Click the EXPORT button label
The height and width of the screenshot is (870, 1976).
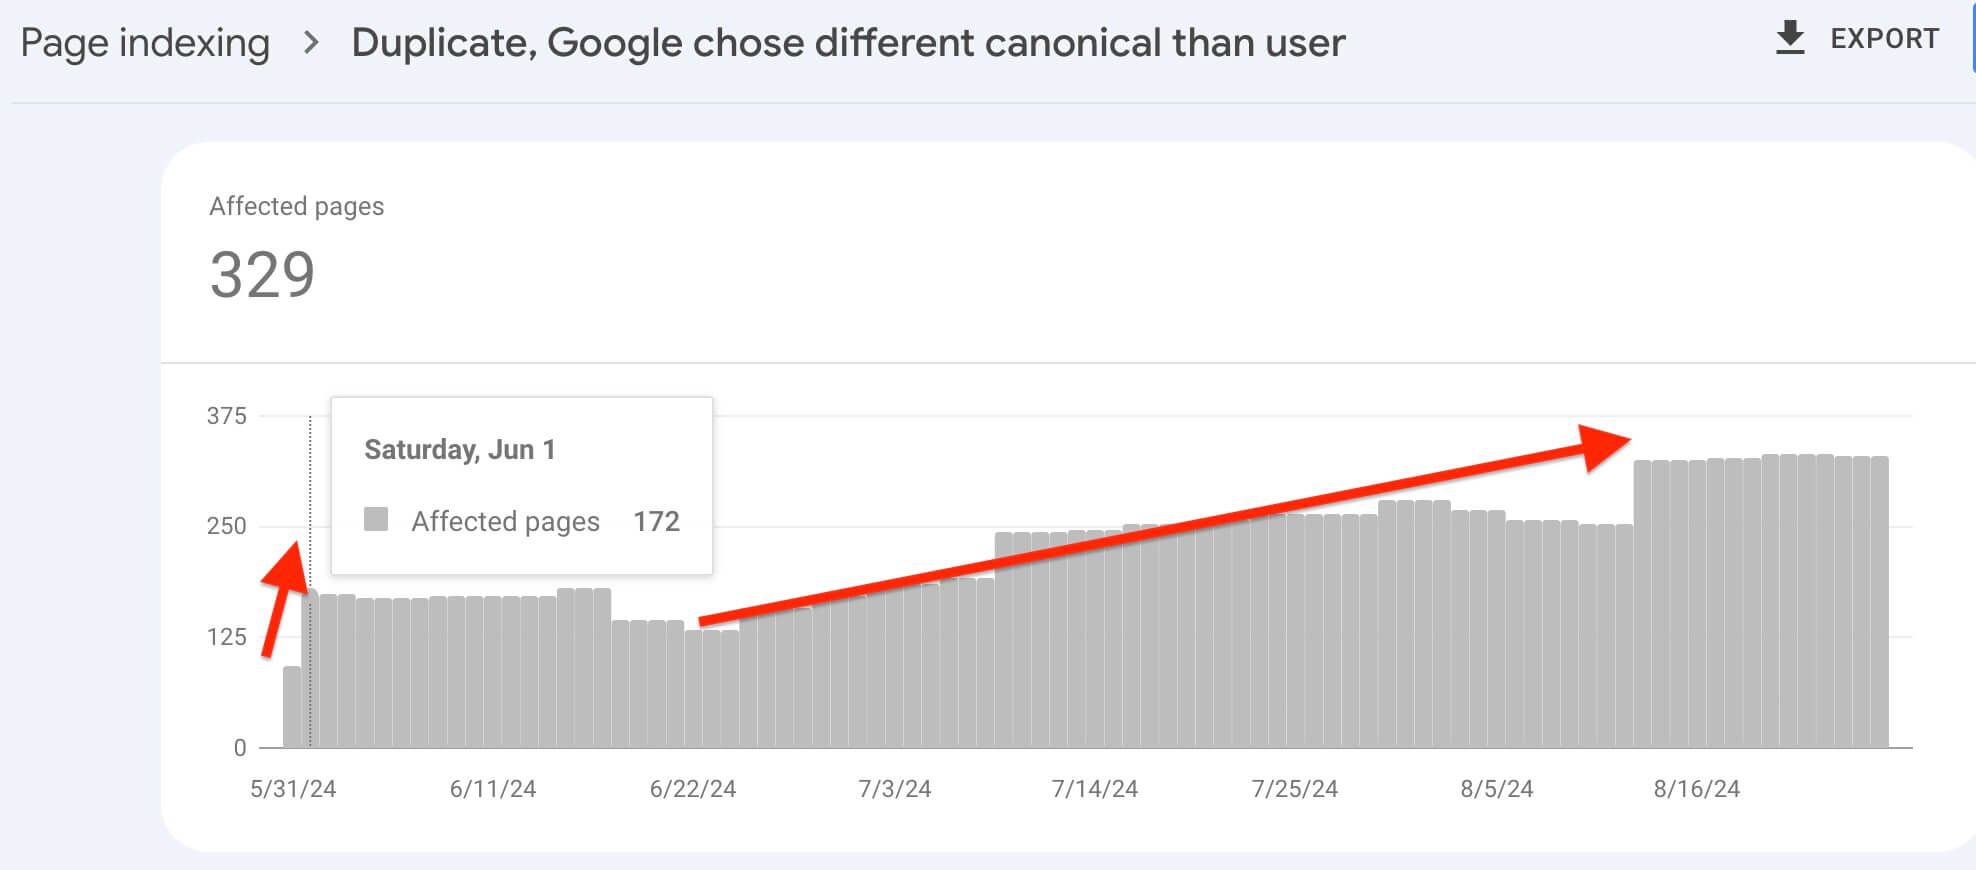click(1884, 39)
